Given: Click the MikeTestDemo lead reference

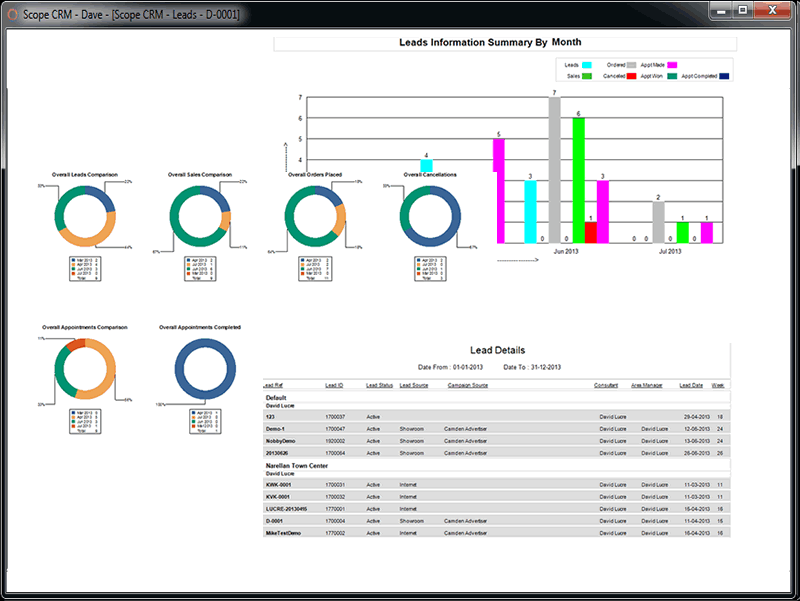Looking at the screenshot, I should pos(286,533).
